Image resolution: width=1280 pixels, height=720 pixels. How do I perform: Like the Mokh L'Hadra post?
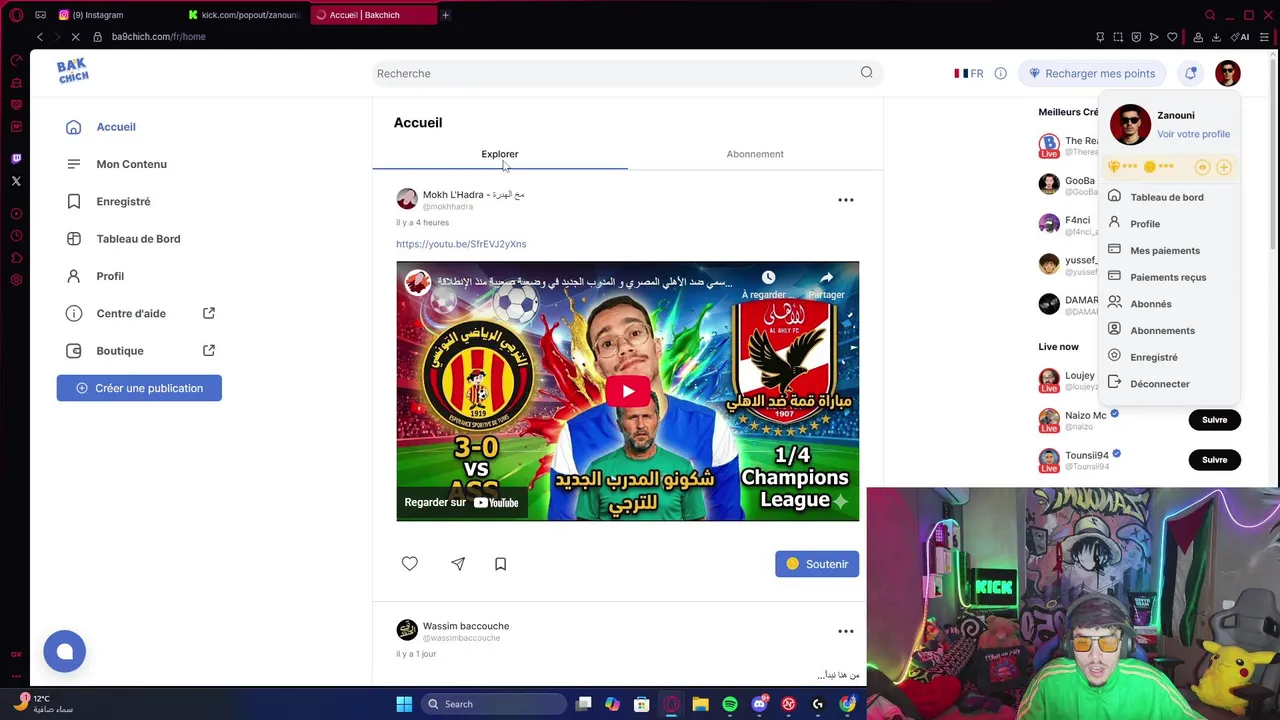point(410,564)
